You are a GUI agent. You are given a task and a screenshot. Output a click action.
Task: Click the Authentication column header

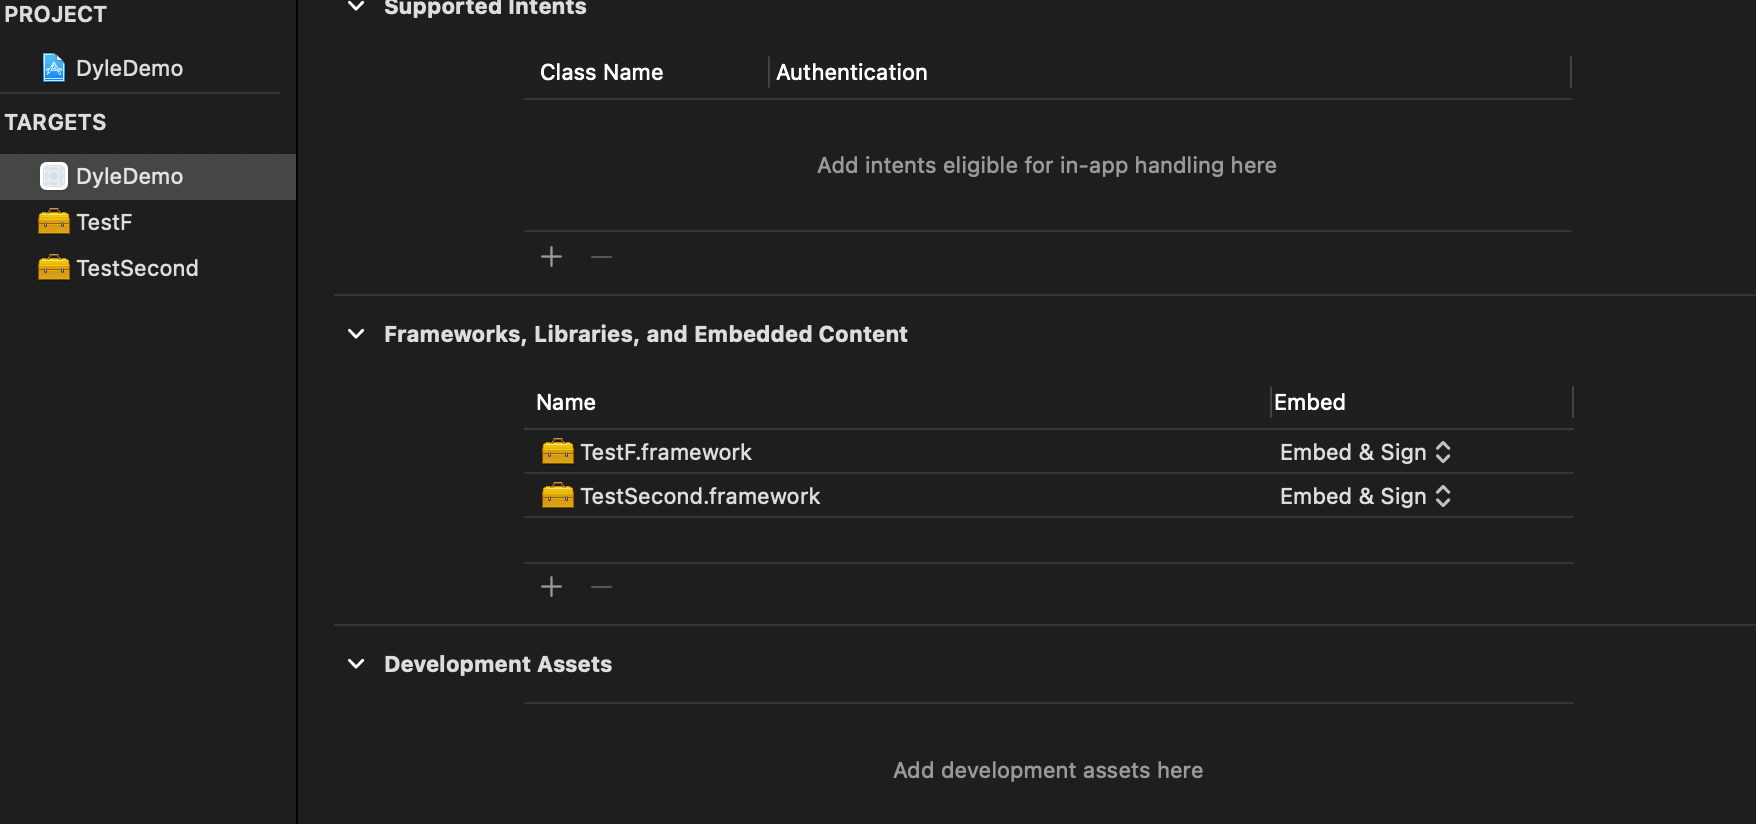tap(852, 72)
